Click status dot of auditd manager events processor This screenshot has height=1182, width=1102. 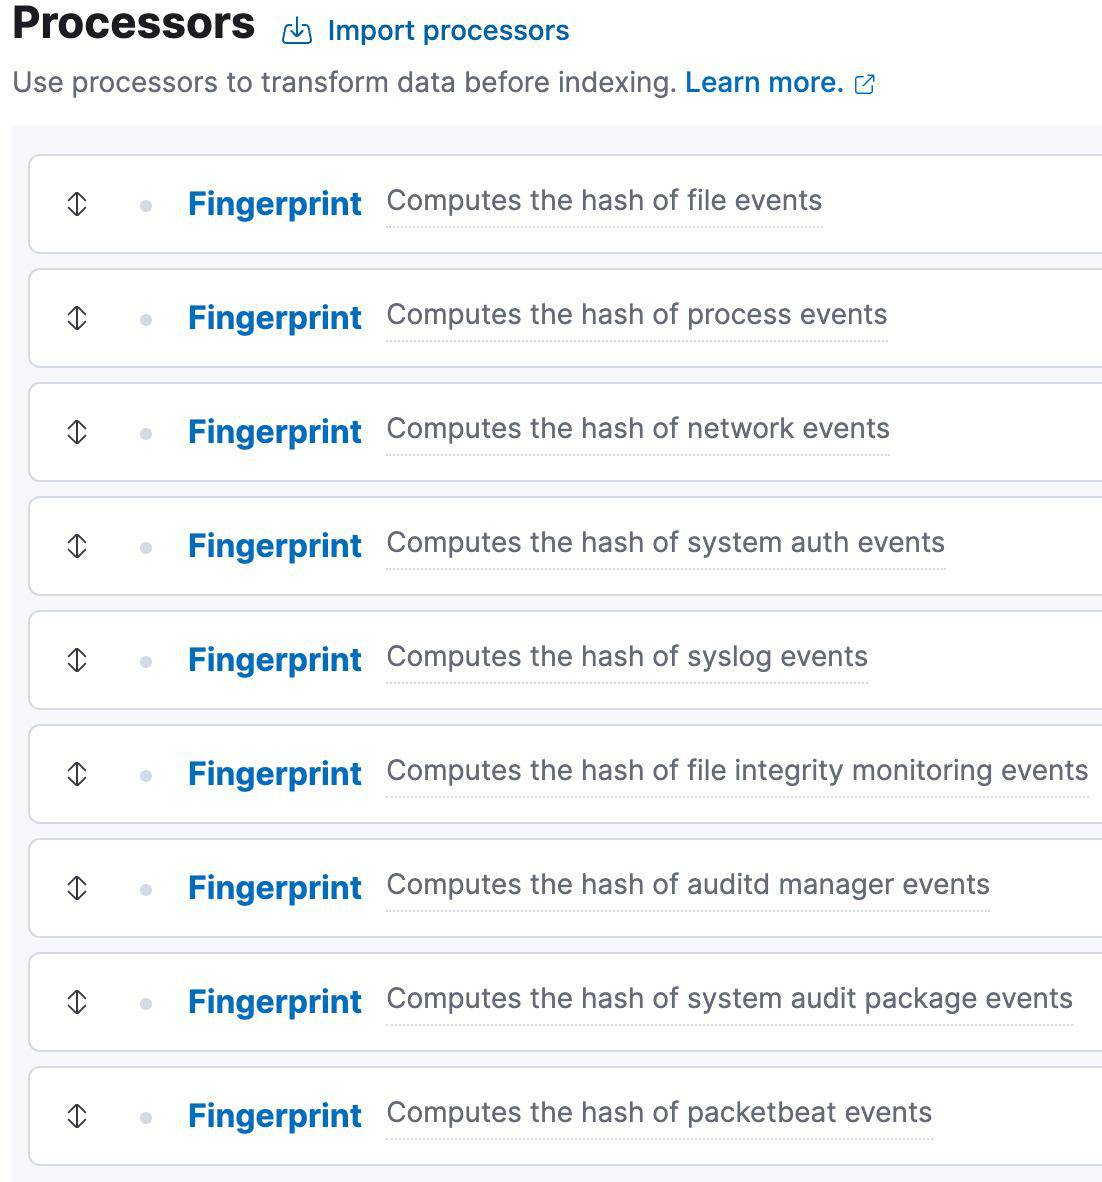[146, 889]
